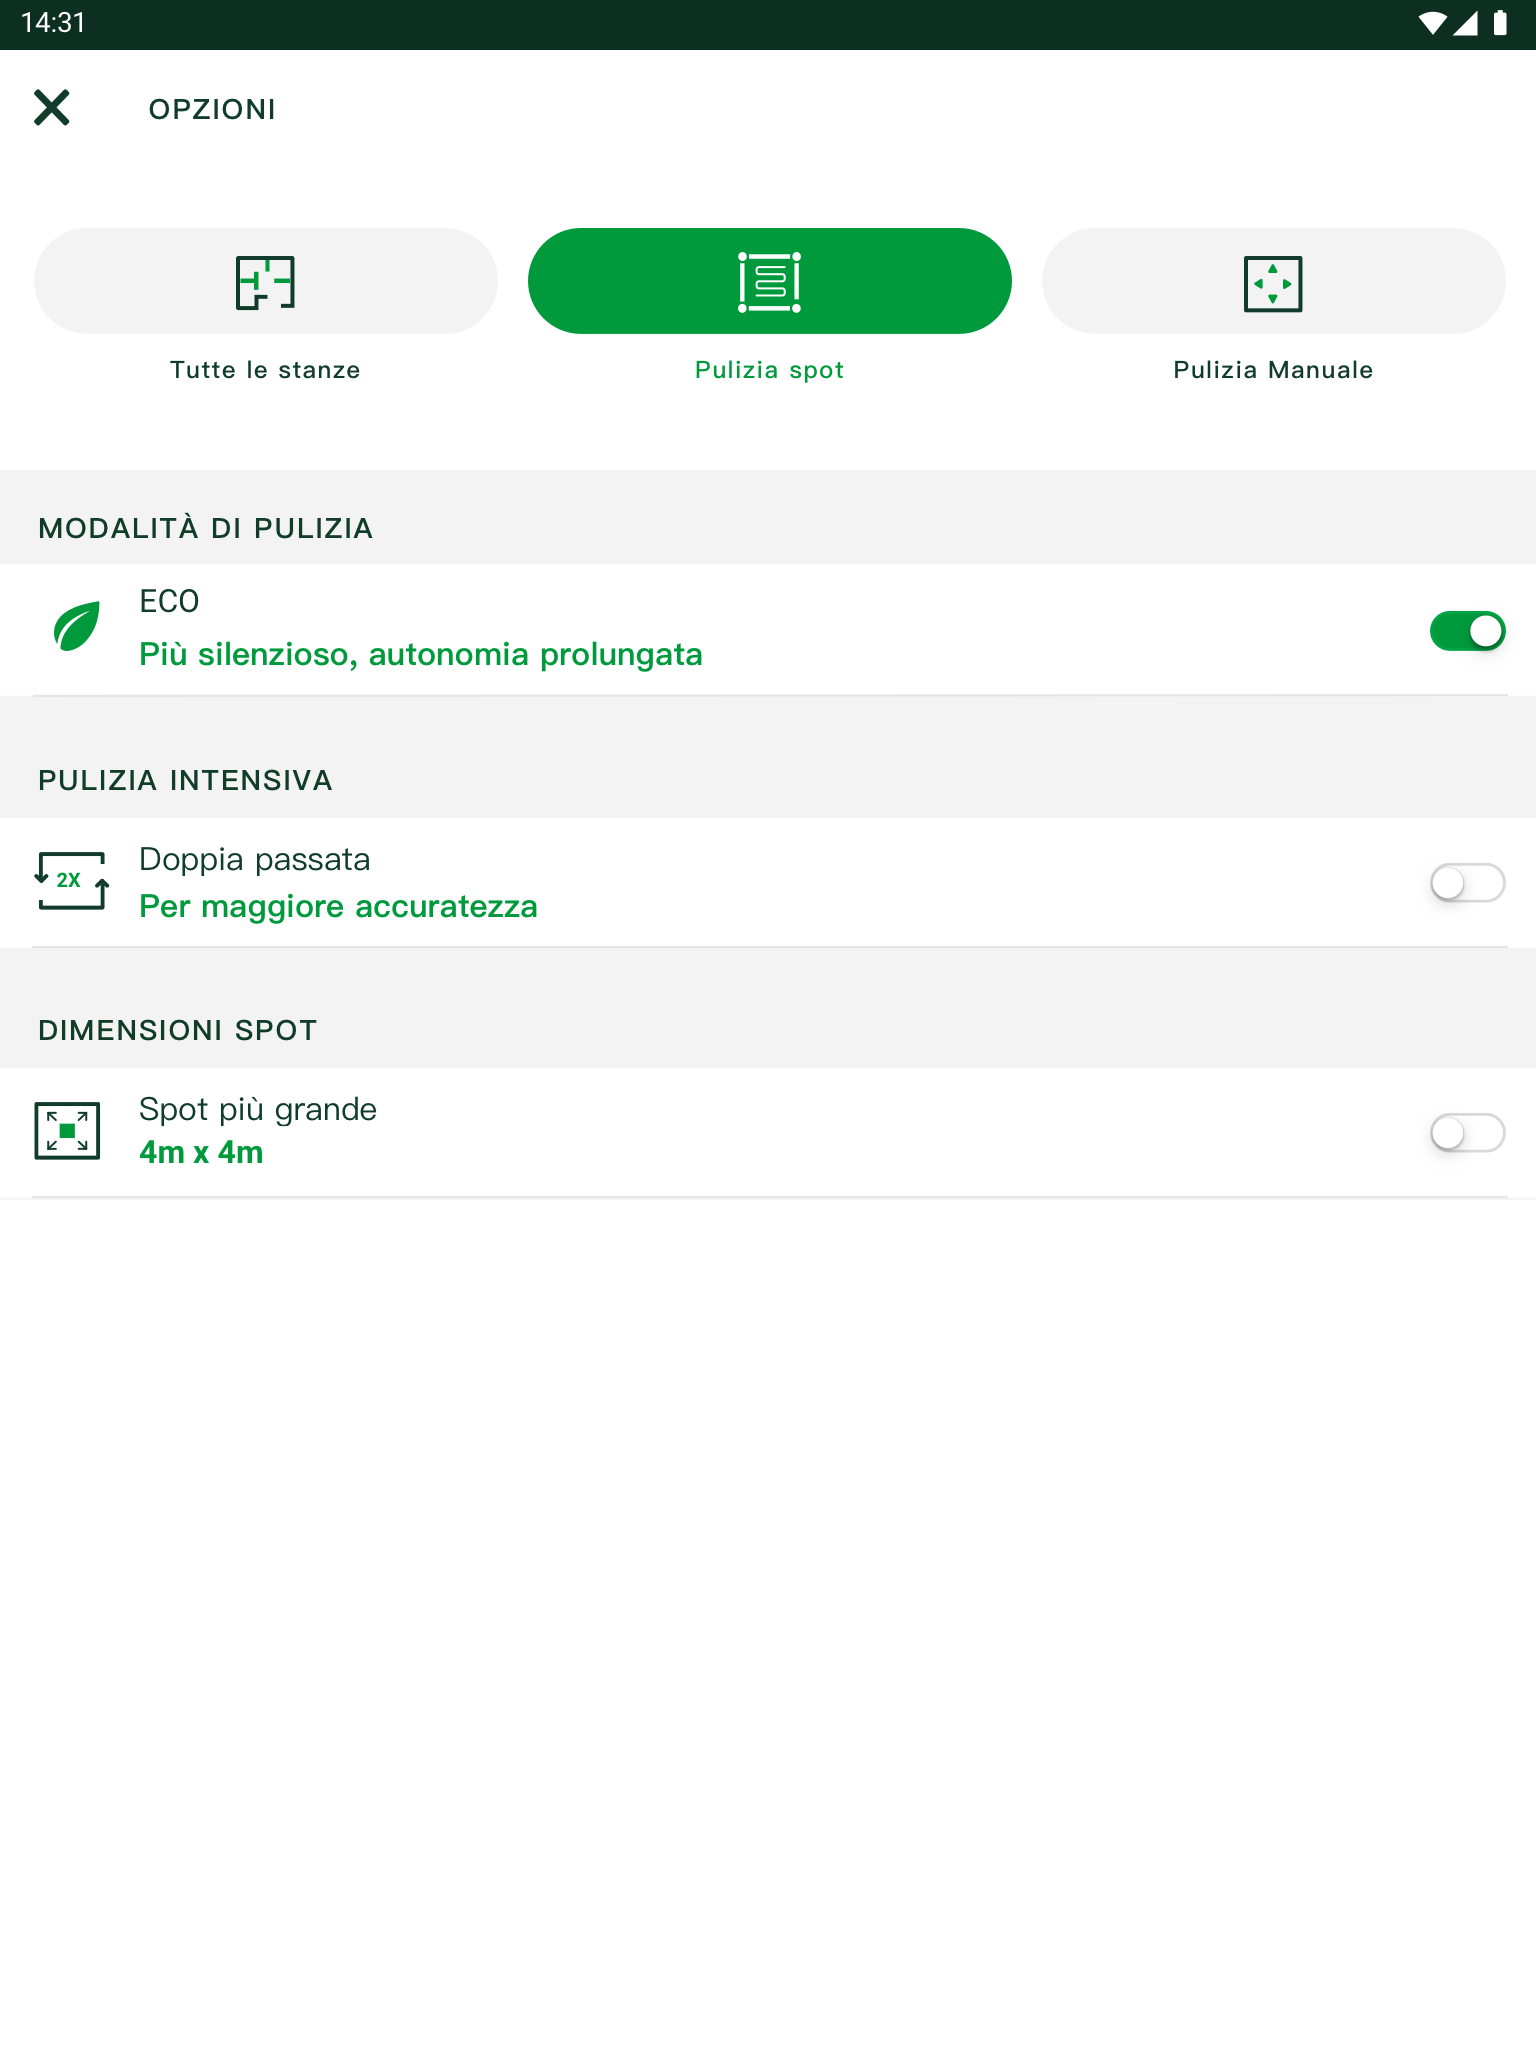1536x2048 pixels.
Task: Tap the Doppia passata row title
Action: tap(255, 860)
